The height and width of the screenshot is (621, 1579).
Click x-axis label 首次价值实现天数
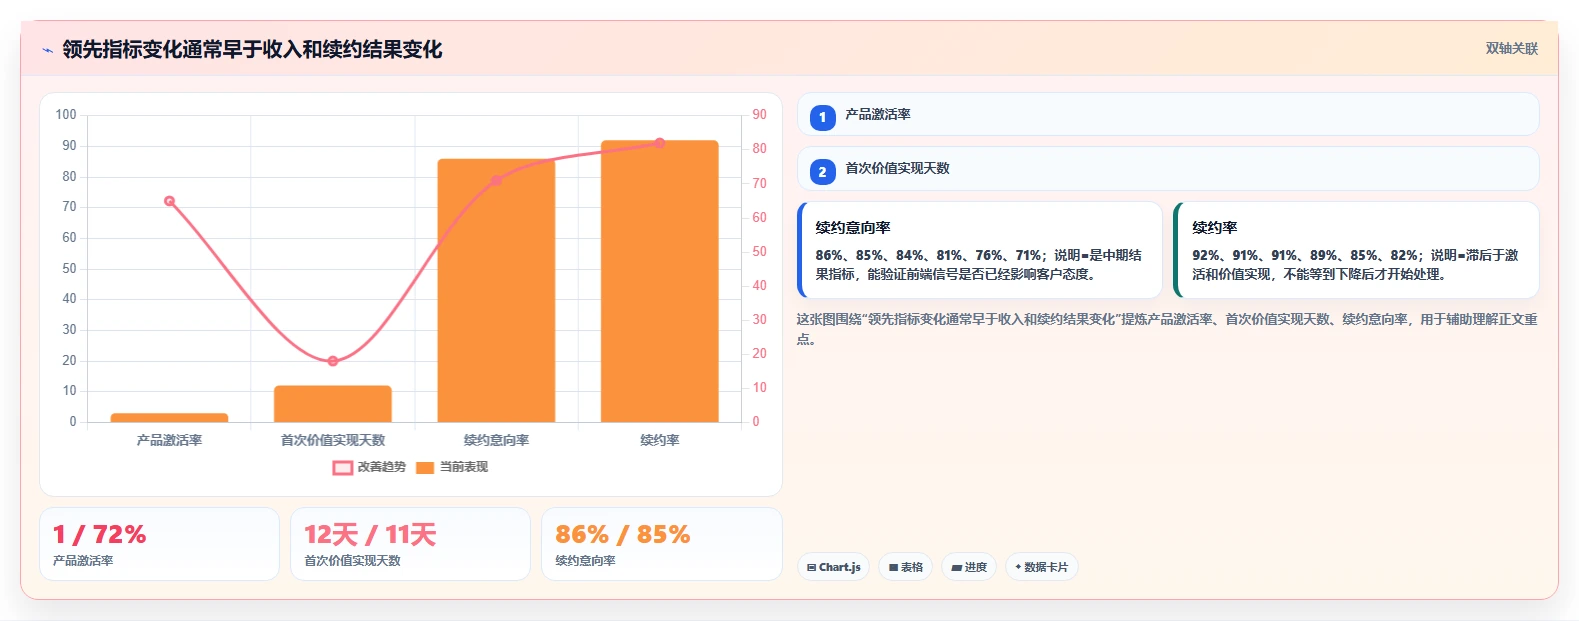(333, 440)
